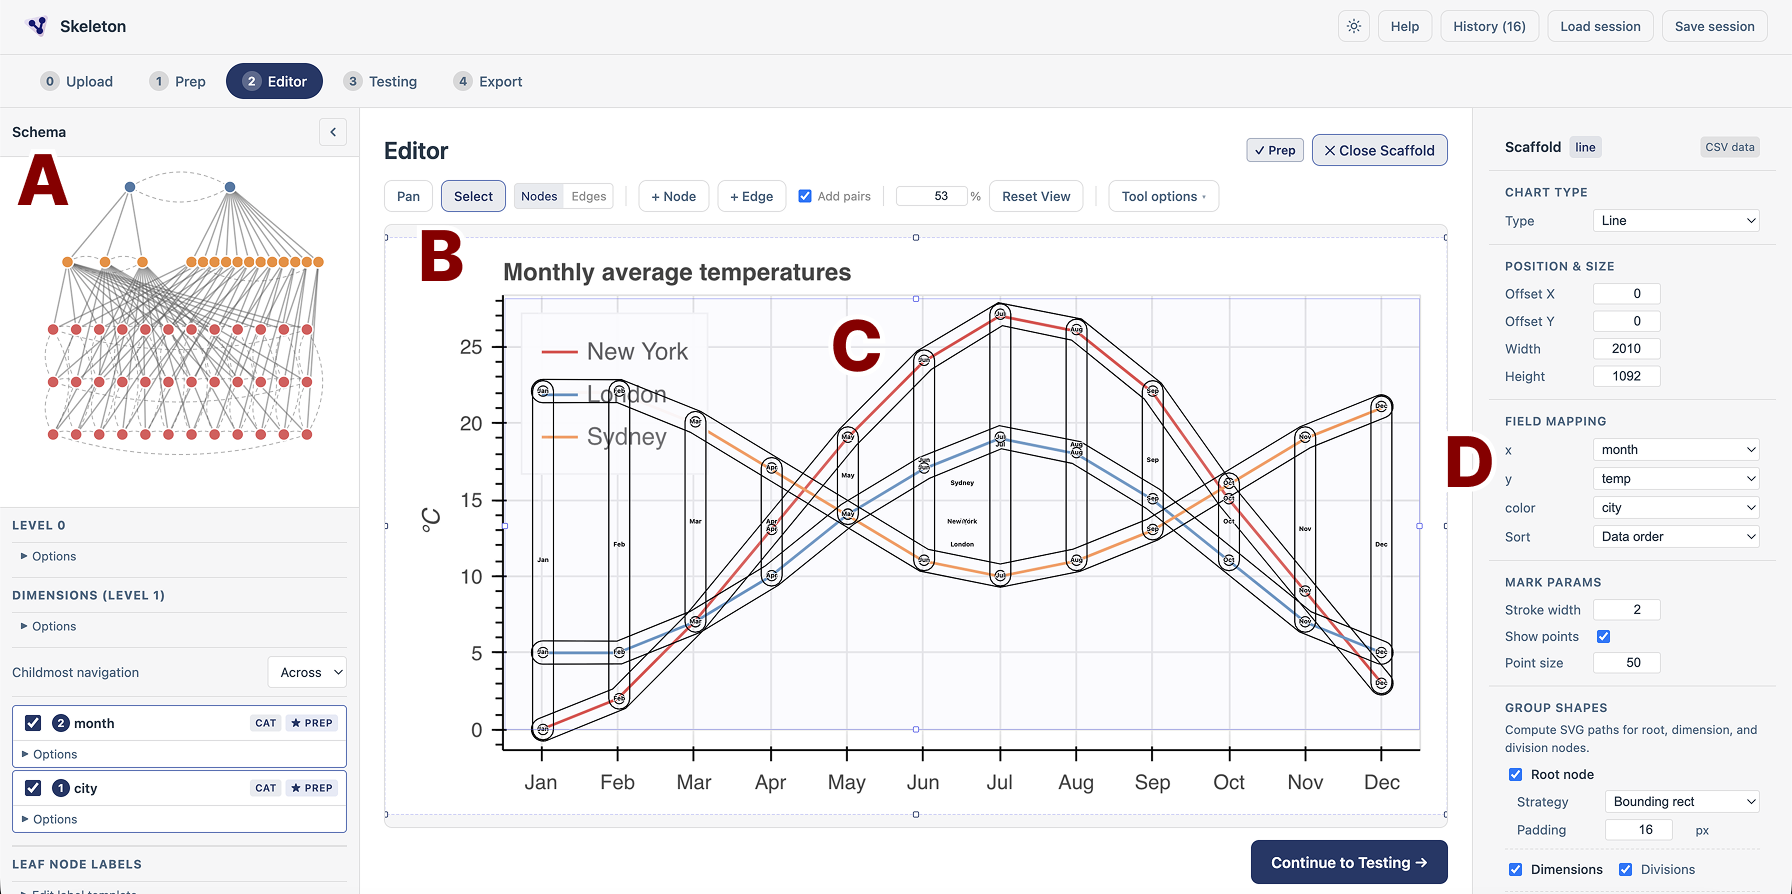Open the Sort dropdown
The height and width of the screenshot is (894, 1792).
click(x=1677, y=537)
